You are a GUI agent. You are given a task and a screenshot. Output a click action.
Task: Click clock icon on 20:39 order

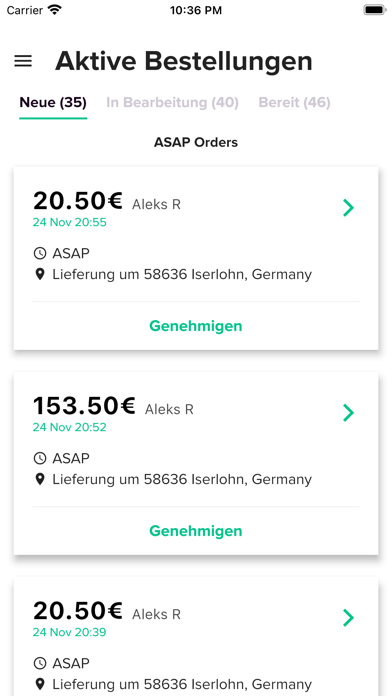pos(40,663)
